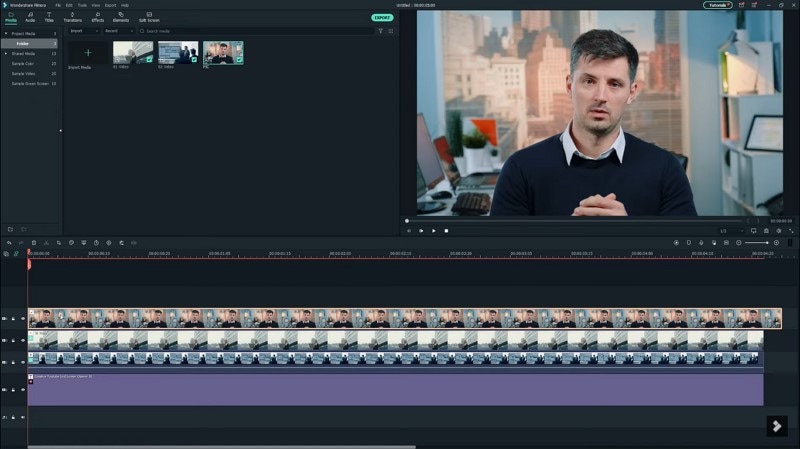The height and width of the screenshot is (449, 800).
Task: Click the previous frame rewind button
Action: (409, 231)
